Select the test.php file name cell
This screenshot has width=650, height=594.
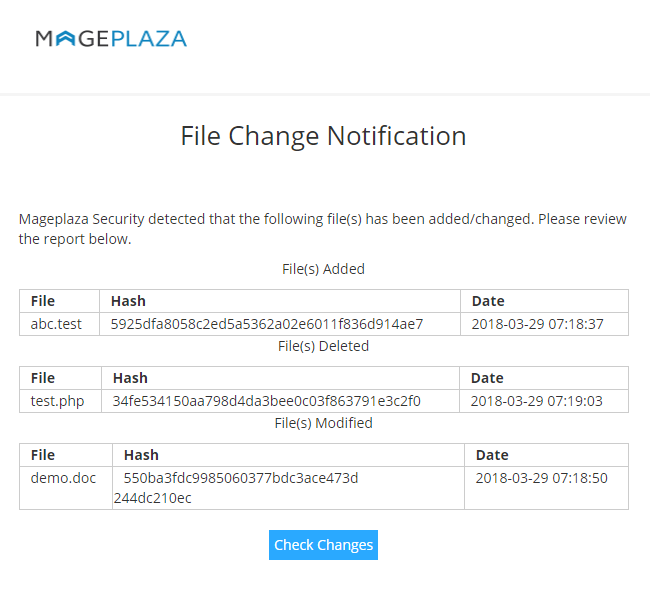coord(57,401)
